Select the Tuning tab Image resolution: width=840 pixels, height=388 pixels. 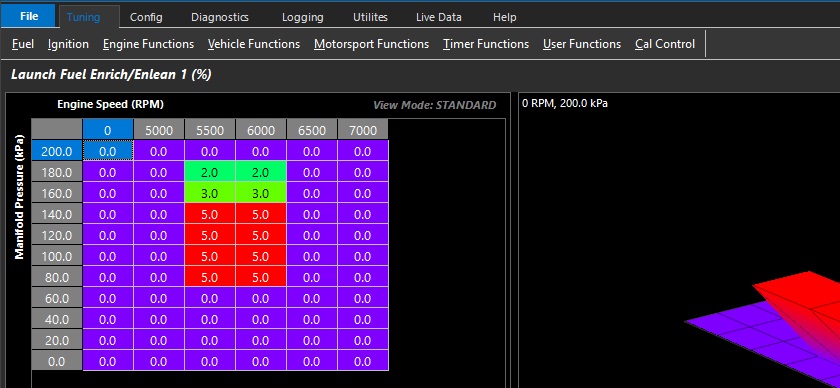point(83,17)
